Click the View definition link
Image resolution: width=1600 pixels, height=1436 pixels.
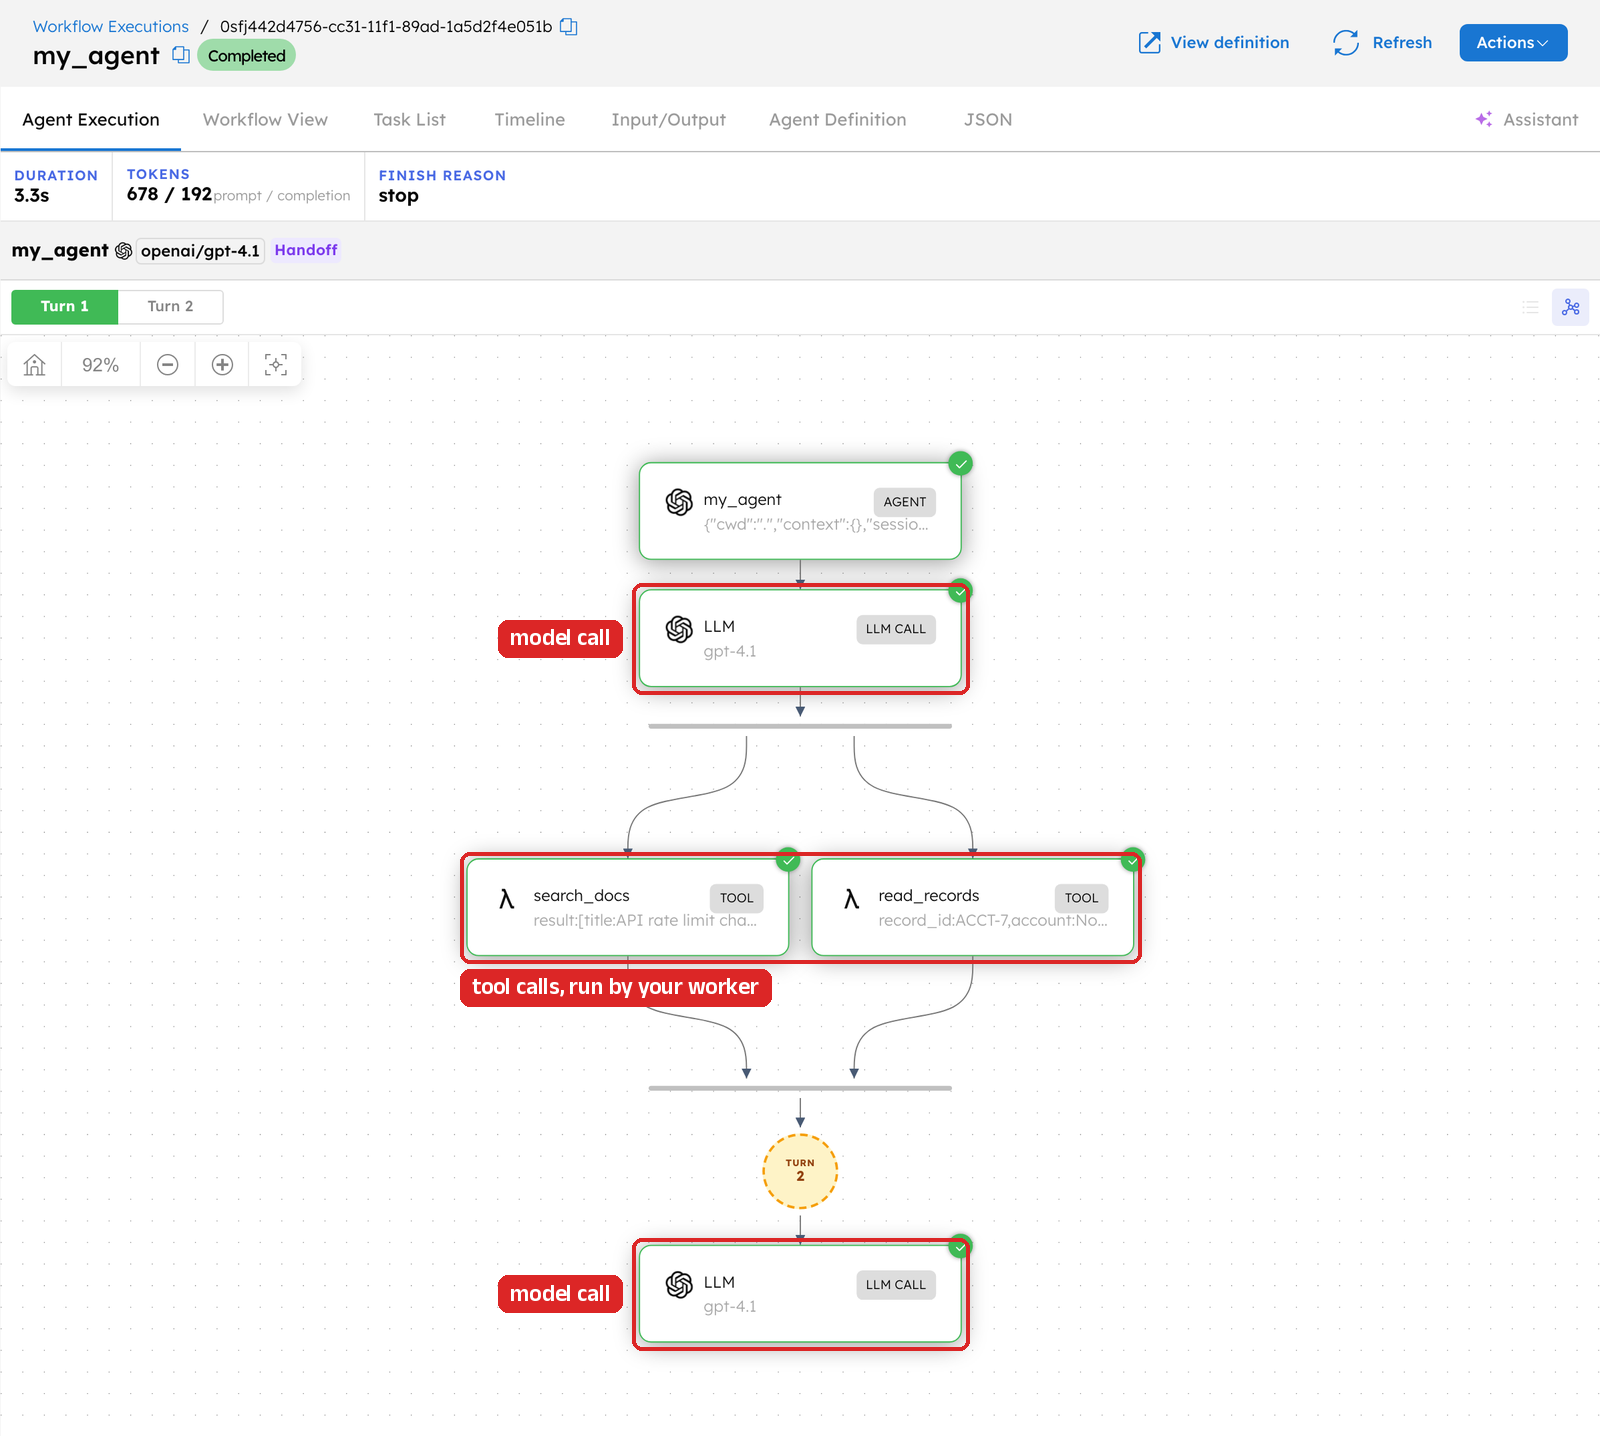pos(1214,42)
